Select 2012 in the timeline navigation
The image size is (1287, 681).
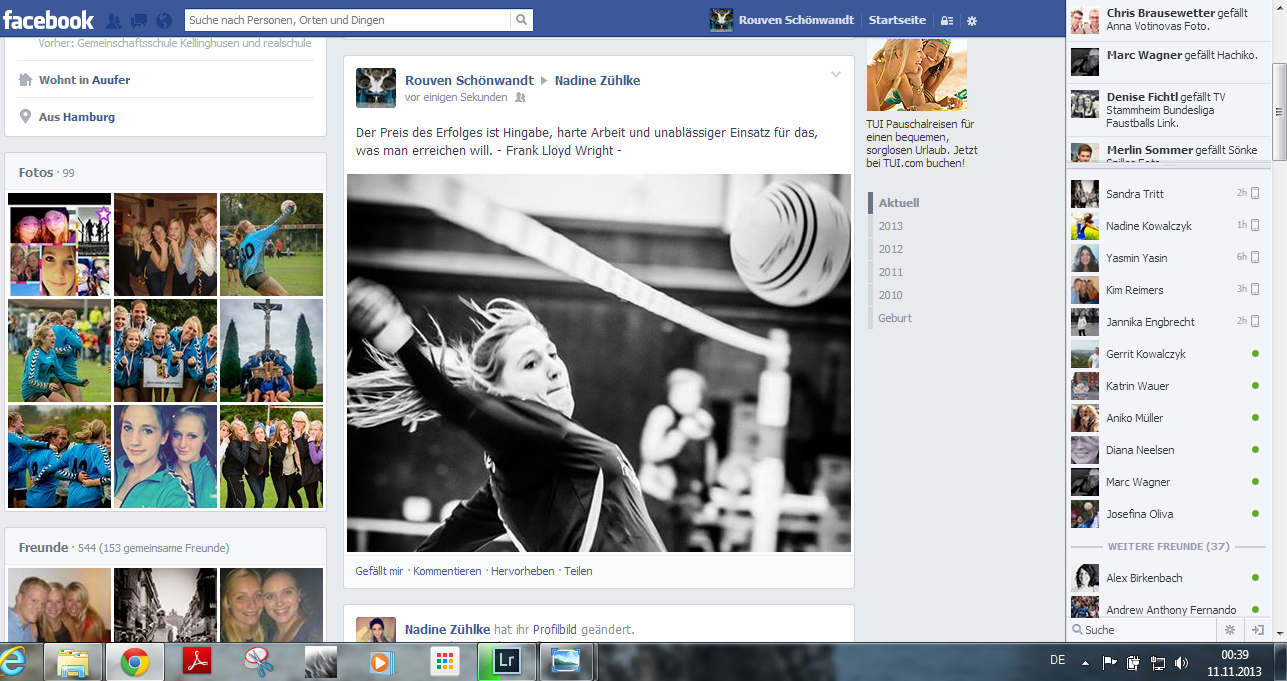(890, 249)
